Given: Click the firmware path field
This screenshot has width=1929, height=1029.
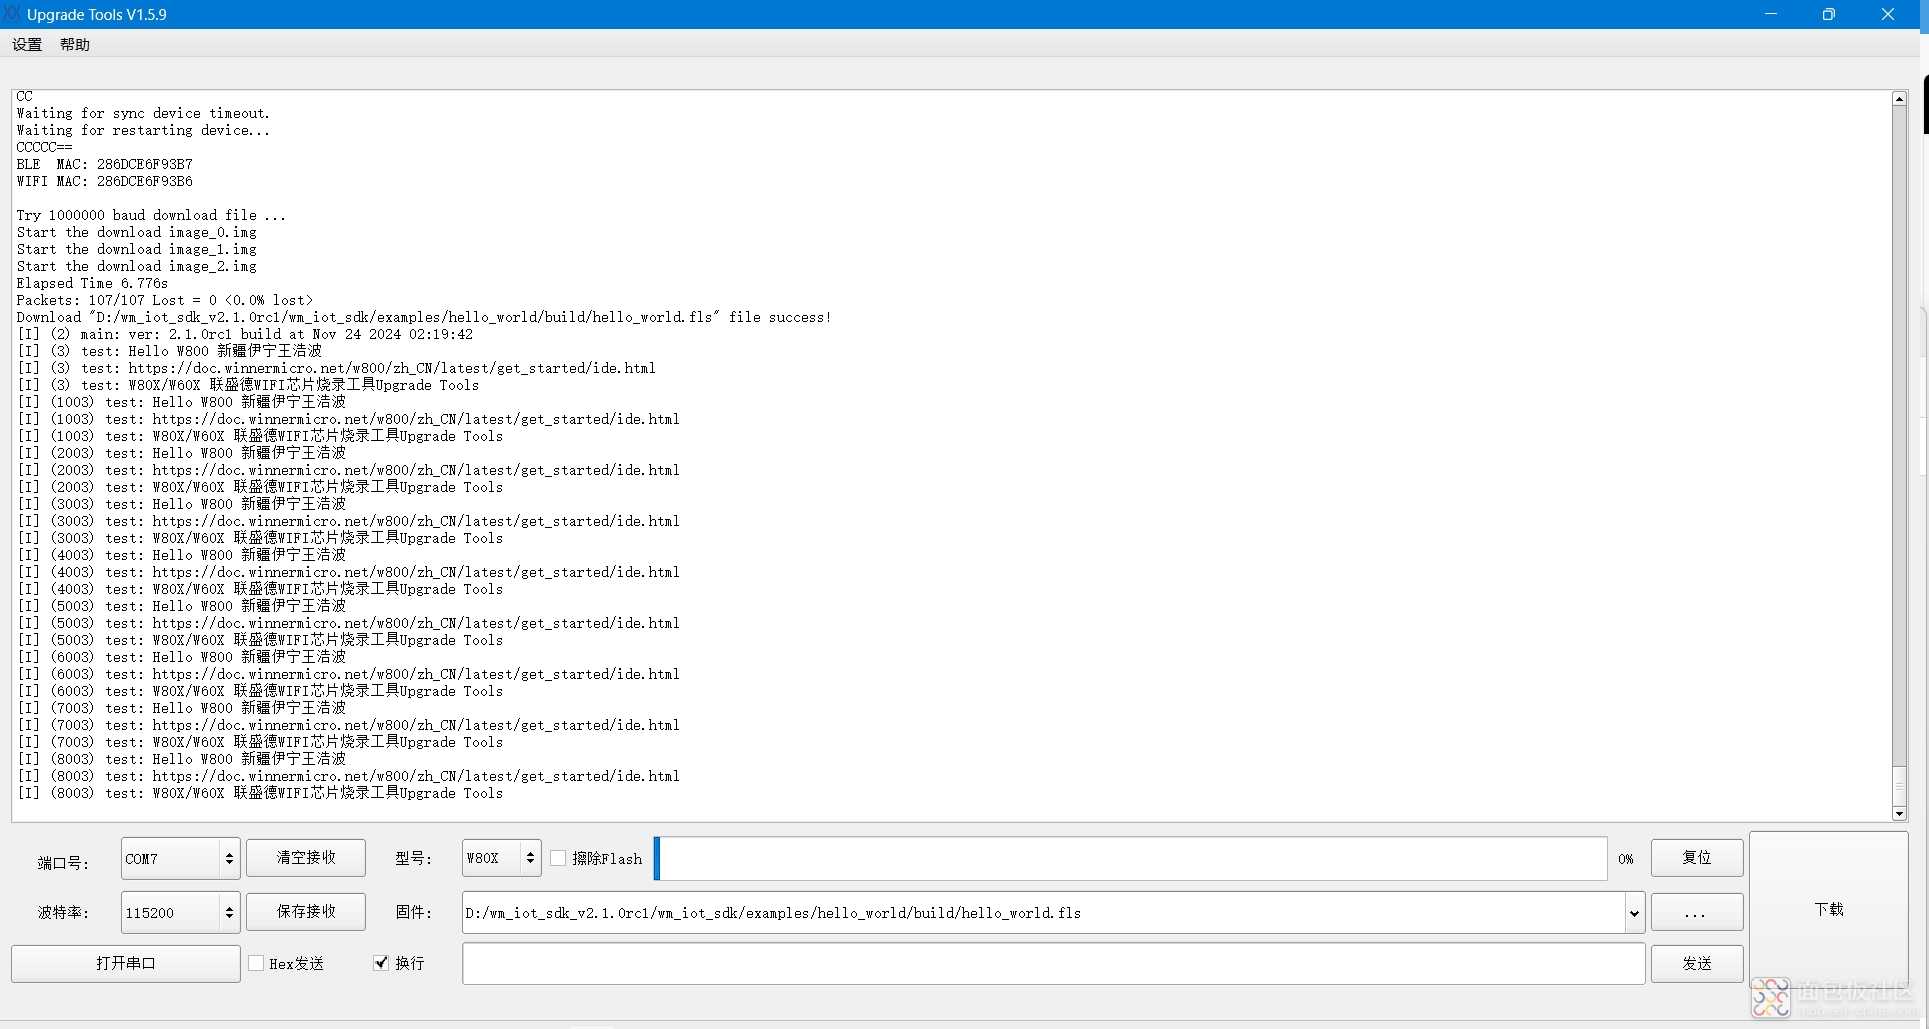Looking at the screenshot, I should point(1043,913).
